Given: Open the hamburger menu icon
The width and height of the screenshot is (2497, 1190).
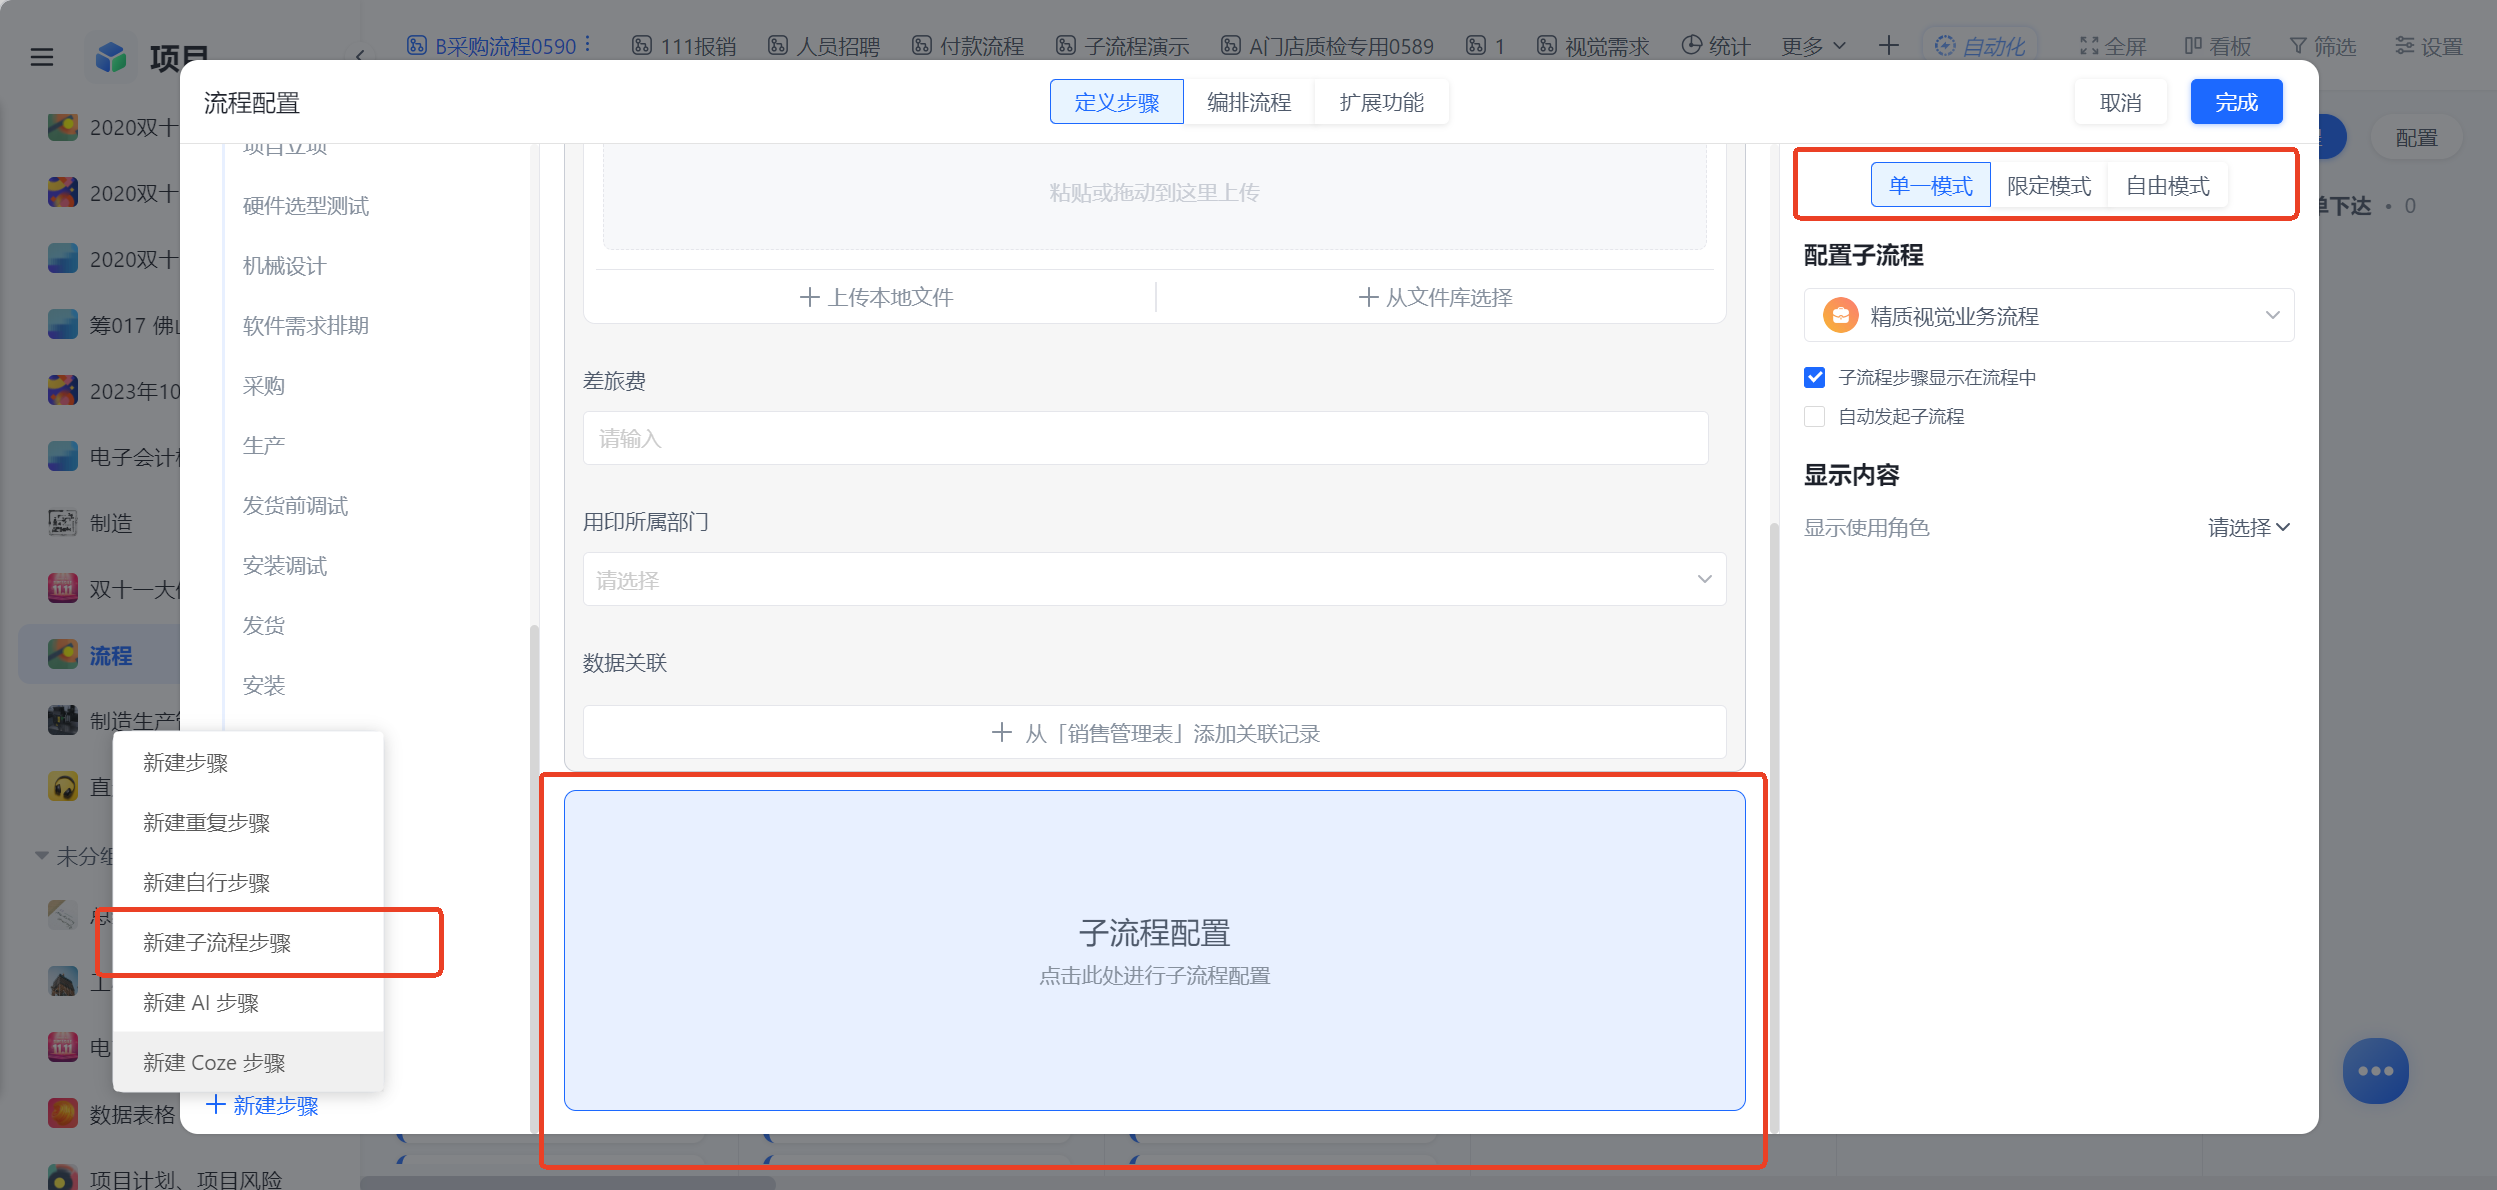Looking at the screenshot, I should (x=42, y=57).
